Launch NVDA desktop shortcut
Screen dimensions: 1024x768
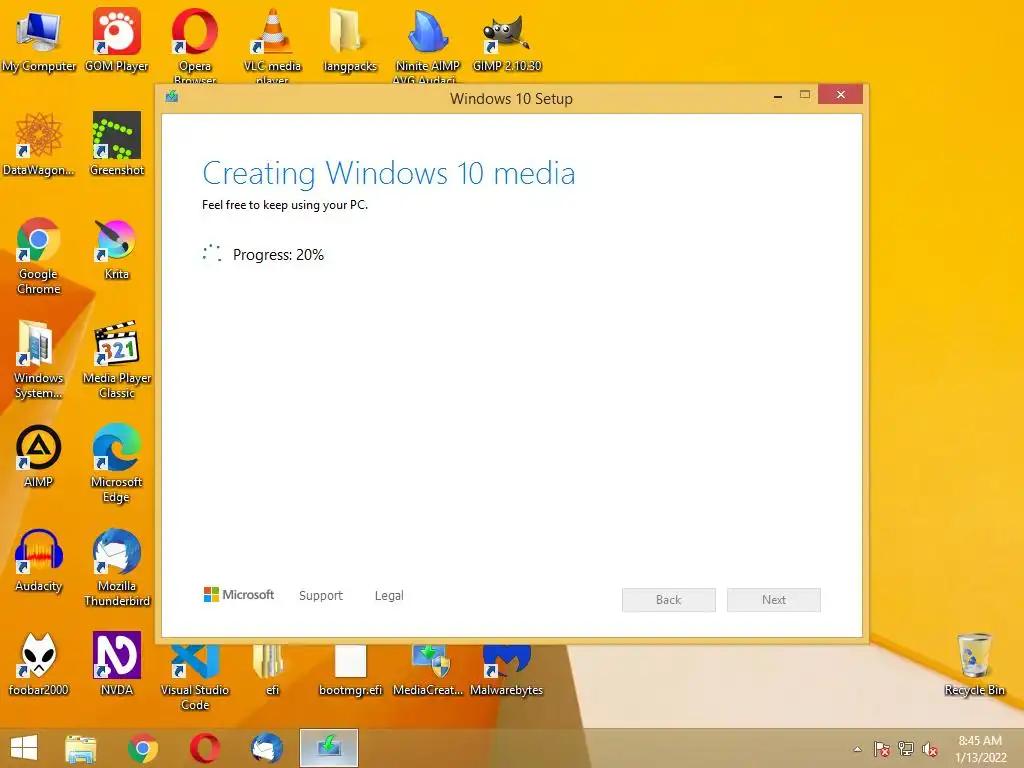pos(116,664)
